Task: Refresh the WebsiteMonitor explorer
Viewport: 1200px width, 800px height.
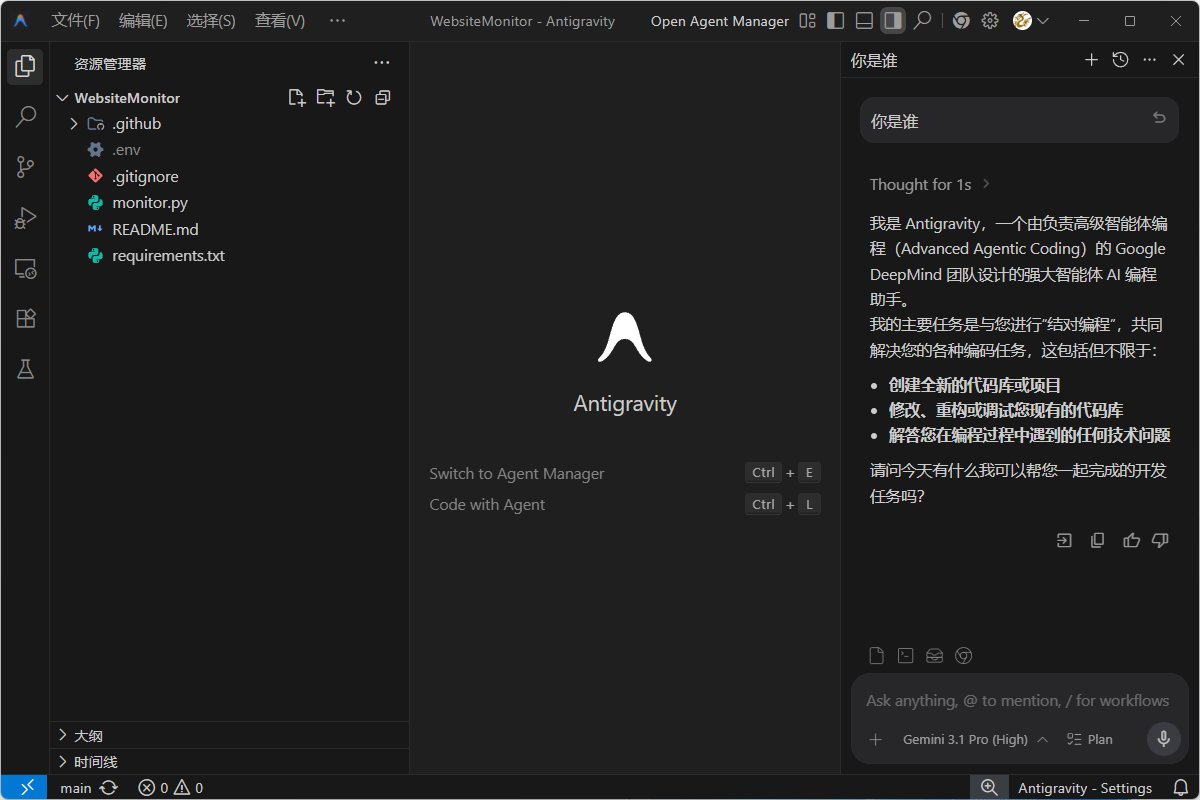Action: pyautogui.click(x=354, y=98)
